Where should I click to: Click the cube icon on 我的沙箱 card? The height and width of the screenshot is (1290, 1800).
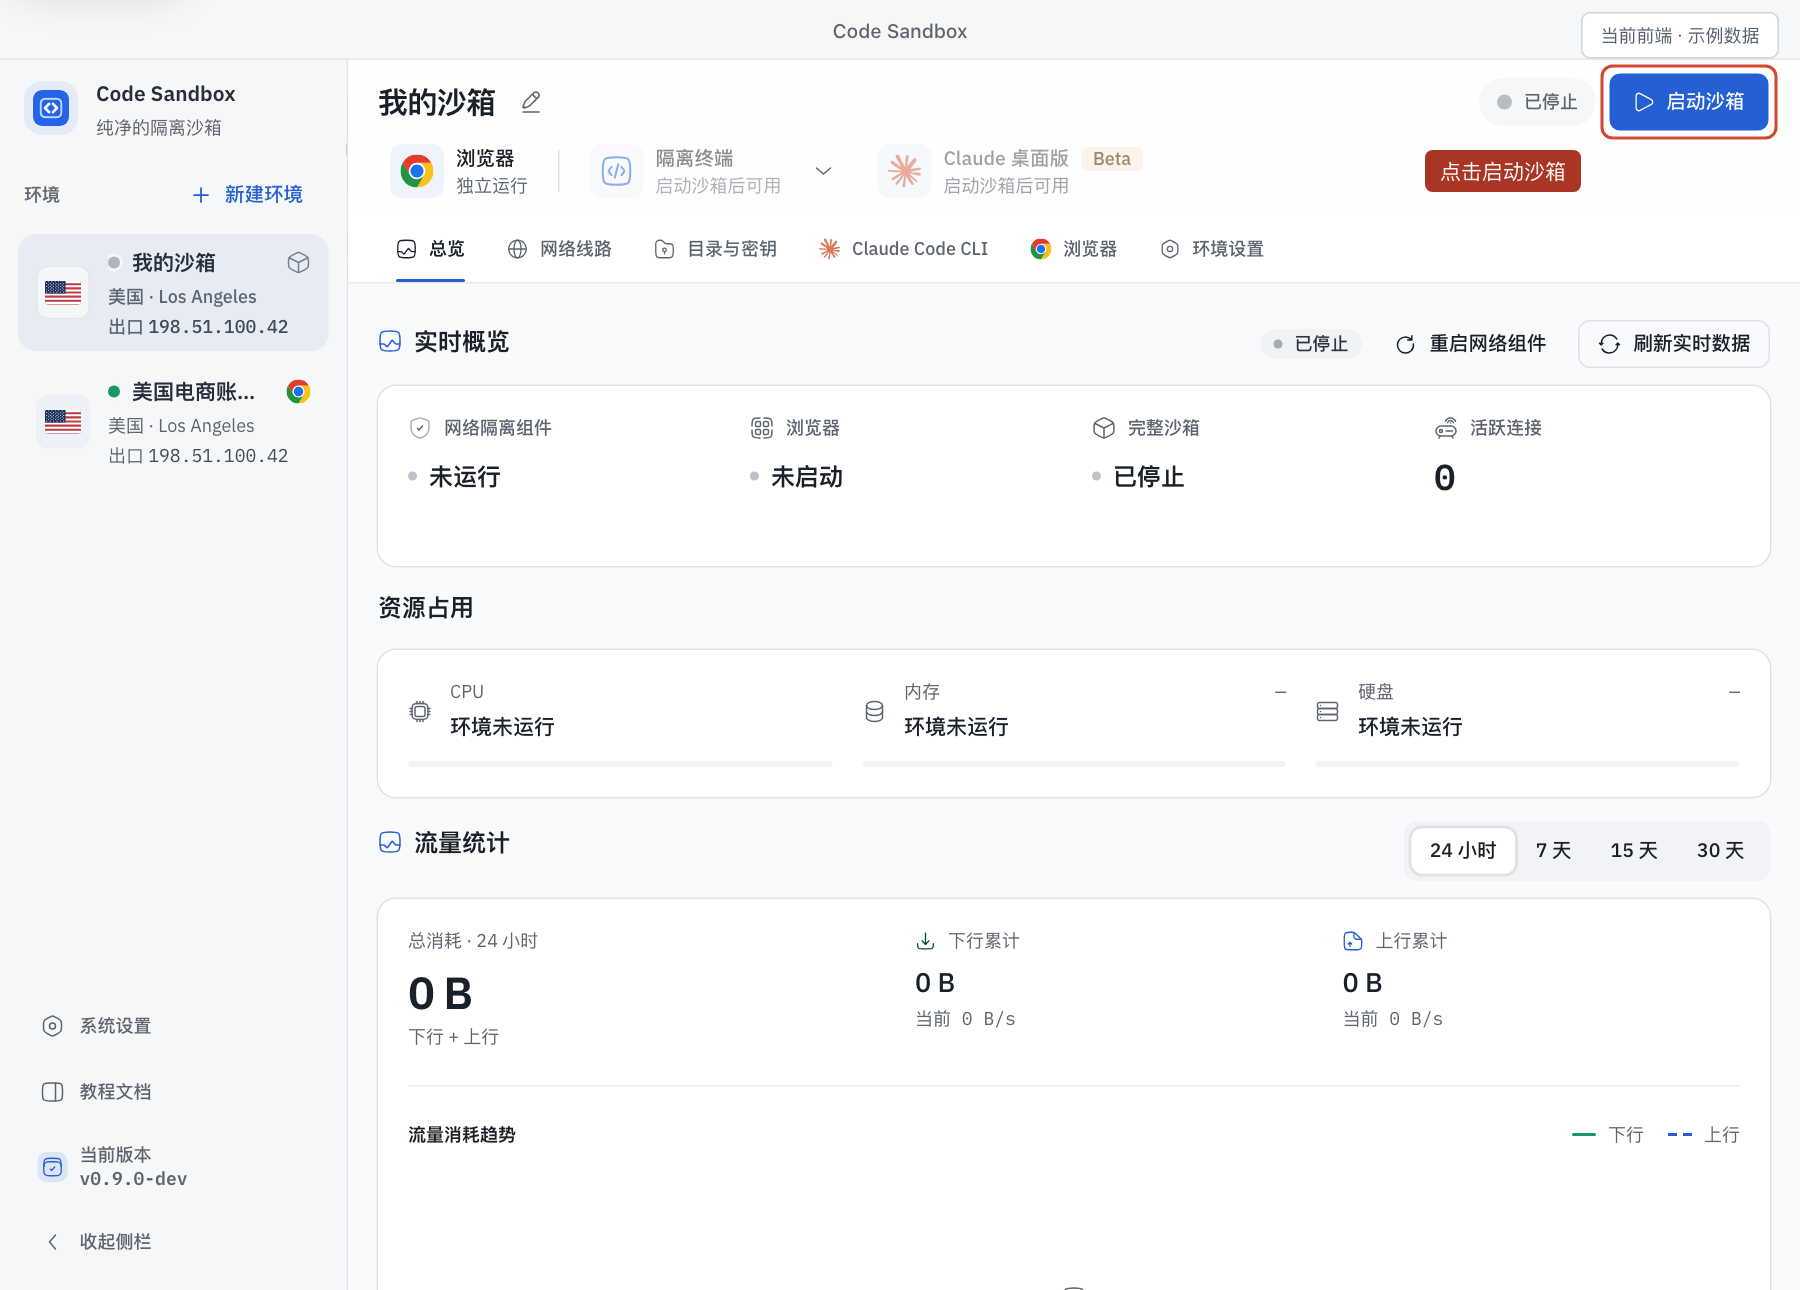click(x=298, y=262)
